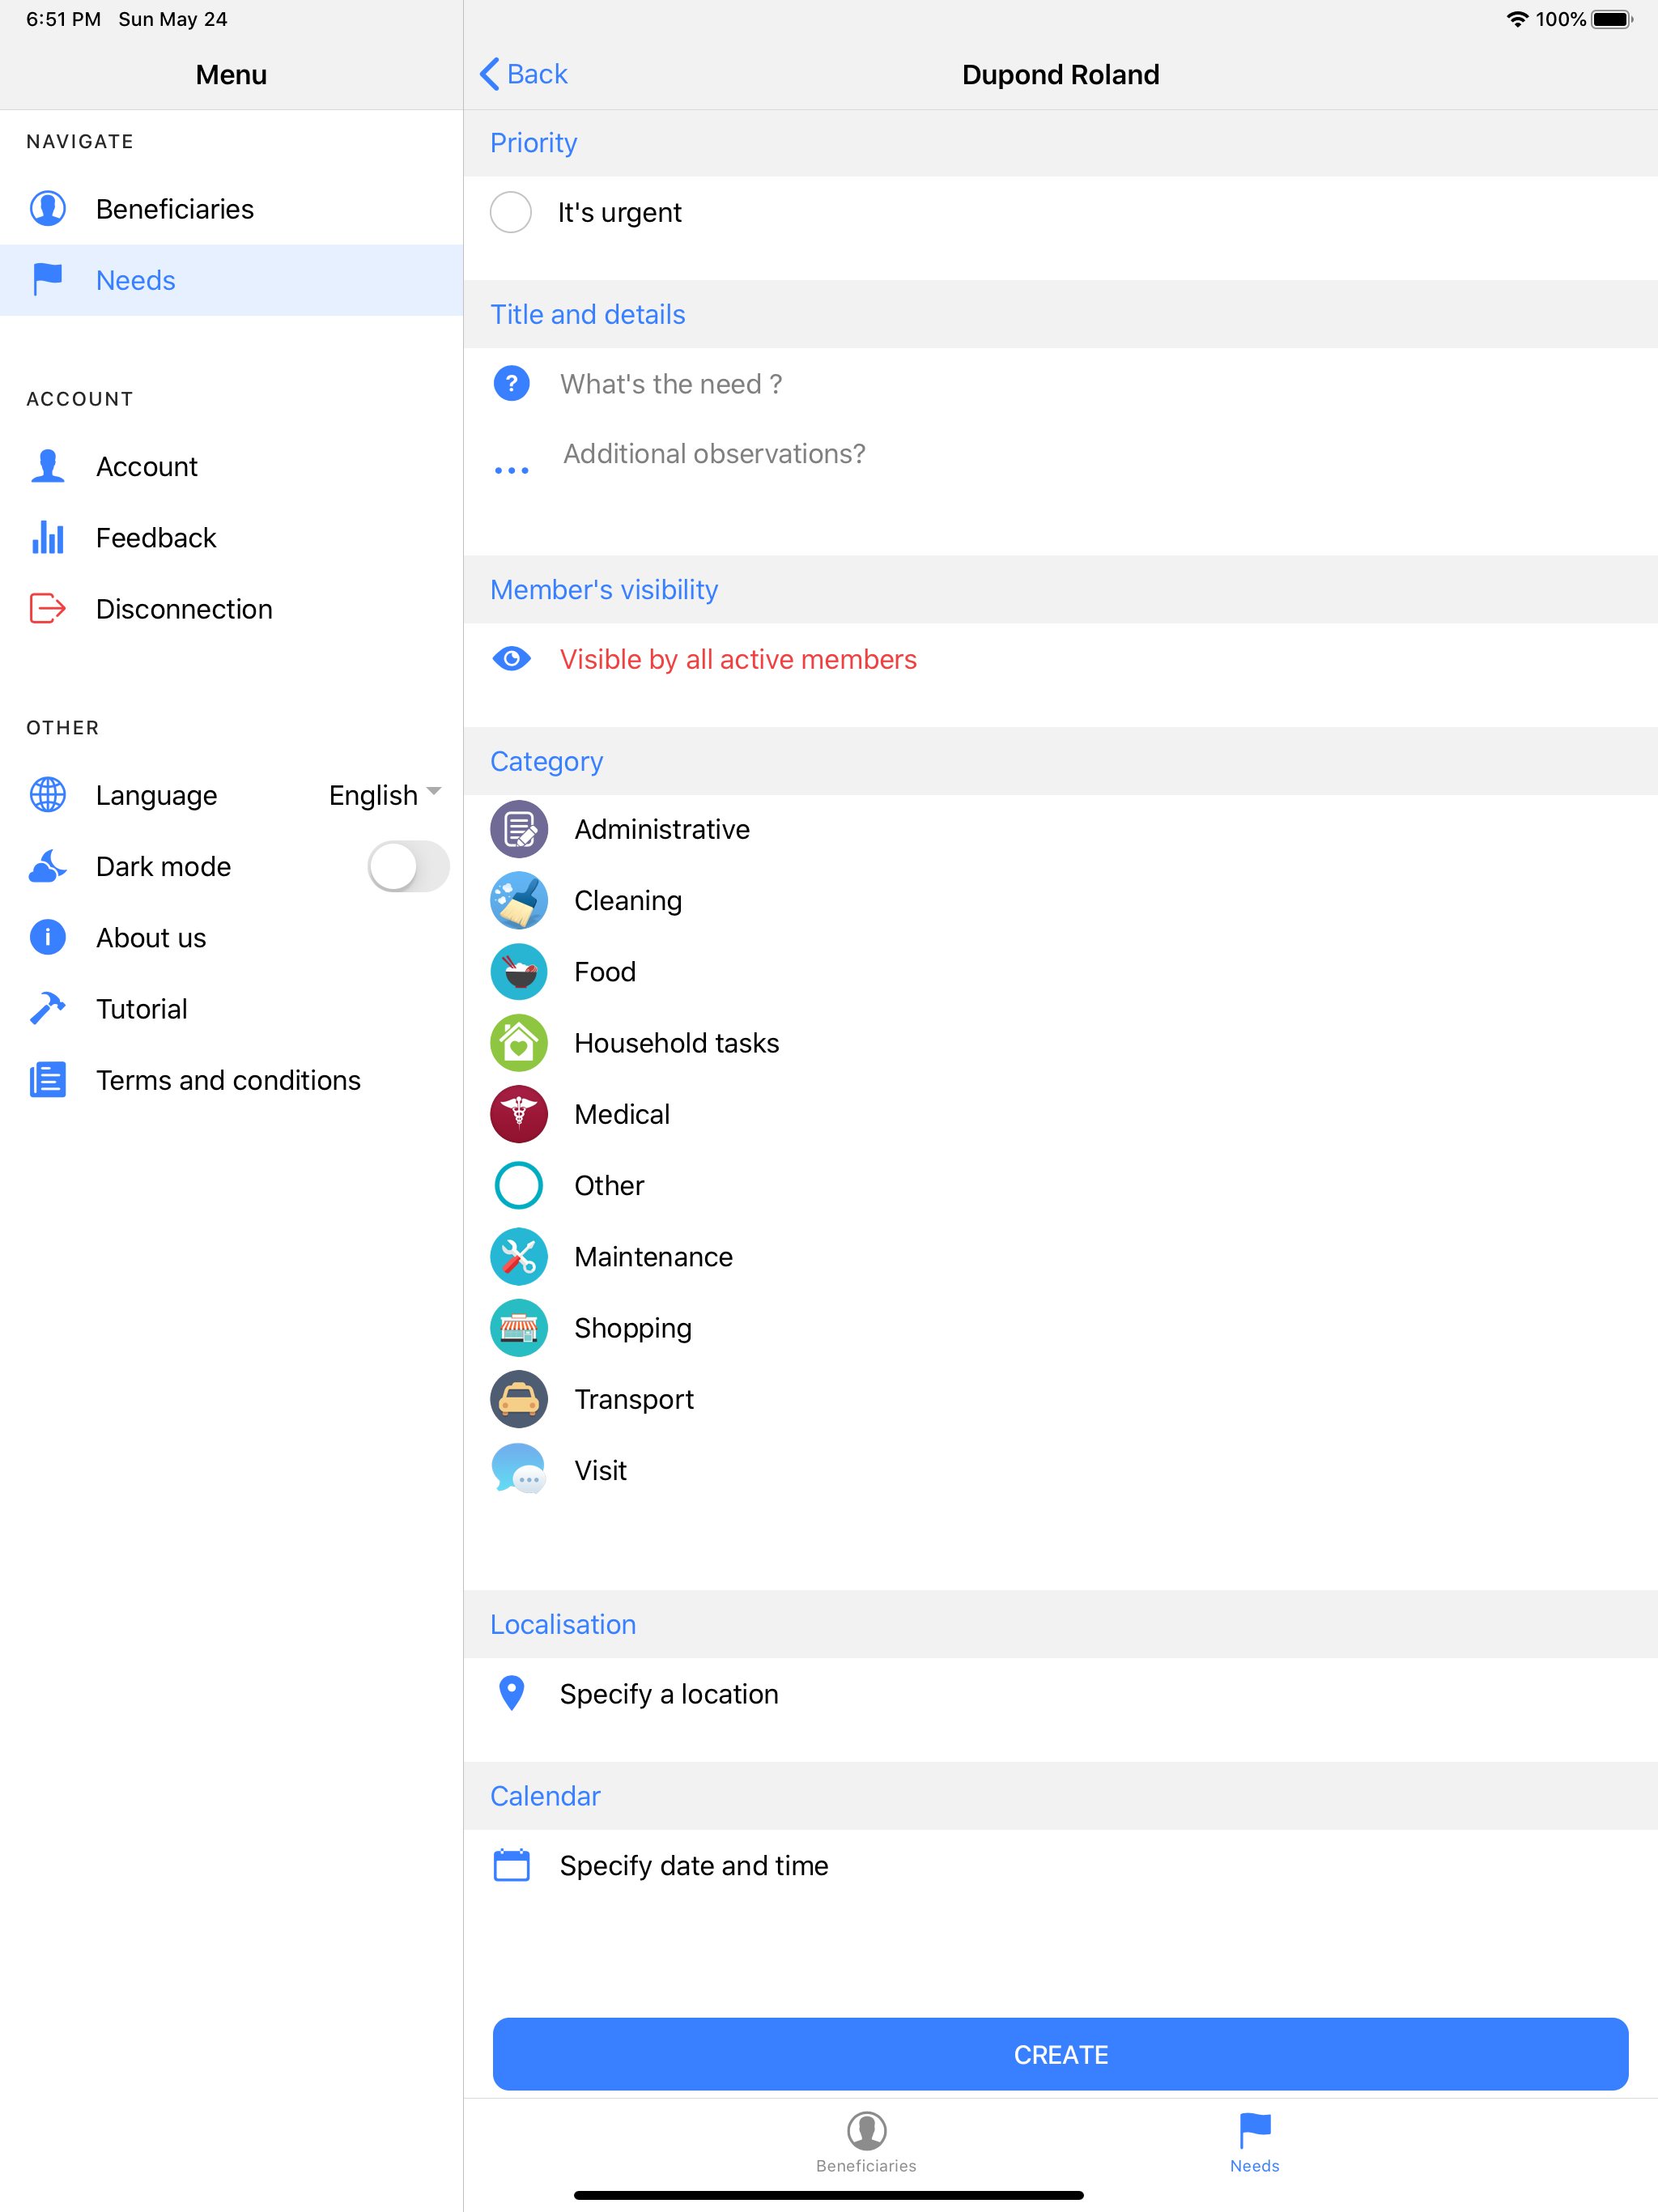Click the Wi-Fi status icon
The width and height of the screenshot is (1658, 2212).
tap(1517, 19)
